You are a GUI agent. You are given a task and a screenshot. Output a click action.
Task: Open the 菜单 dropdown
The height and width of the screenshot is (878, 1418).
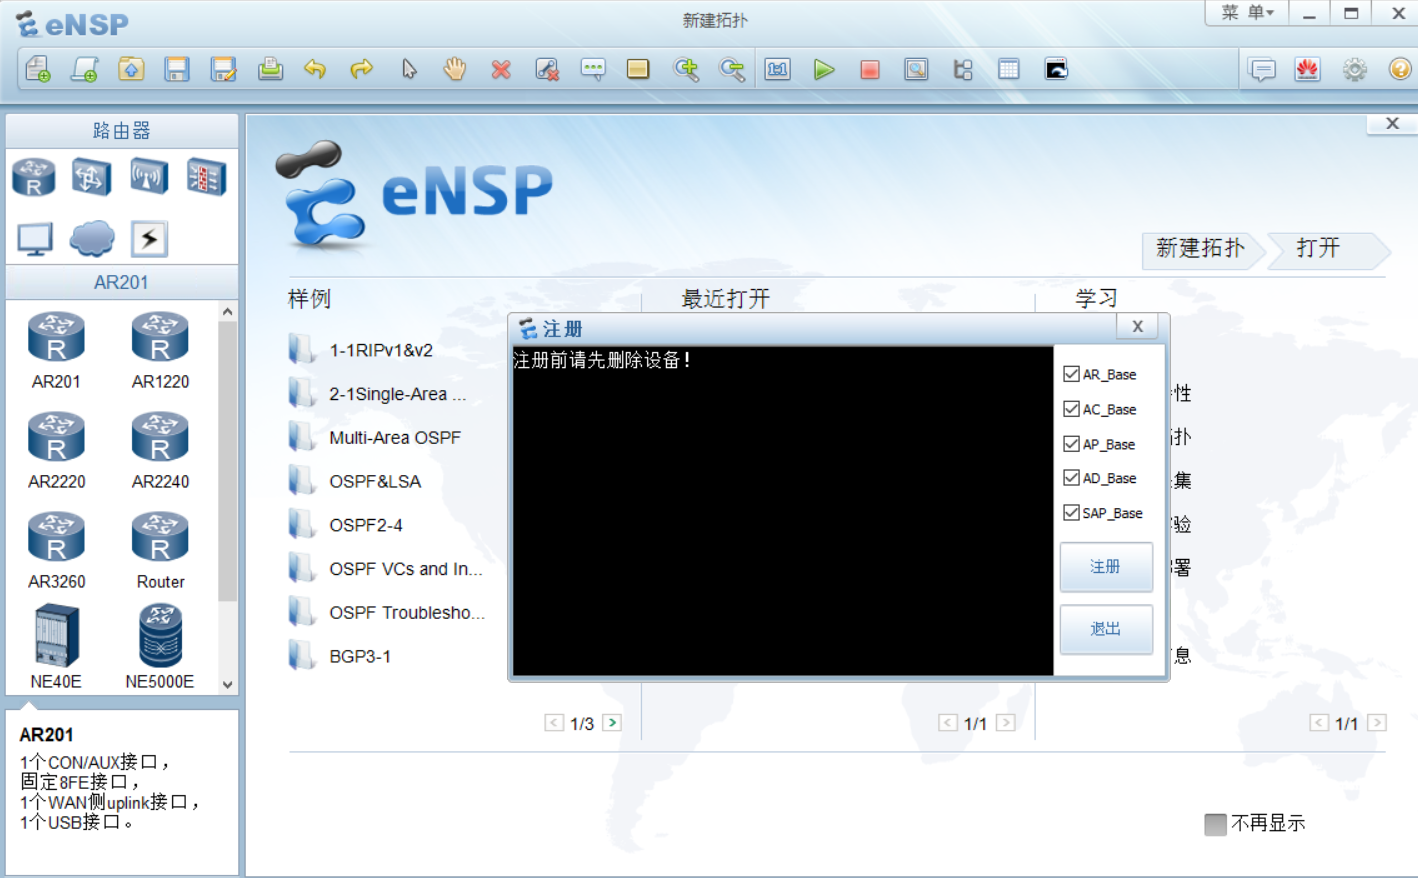1244,13
